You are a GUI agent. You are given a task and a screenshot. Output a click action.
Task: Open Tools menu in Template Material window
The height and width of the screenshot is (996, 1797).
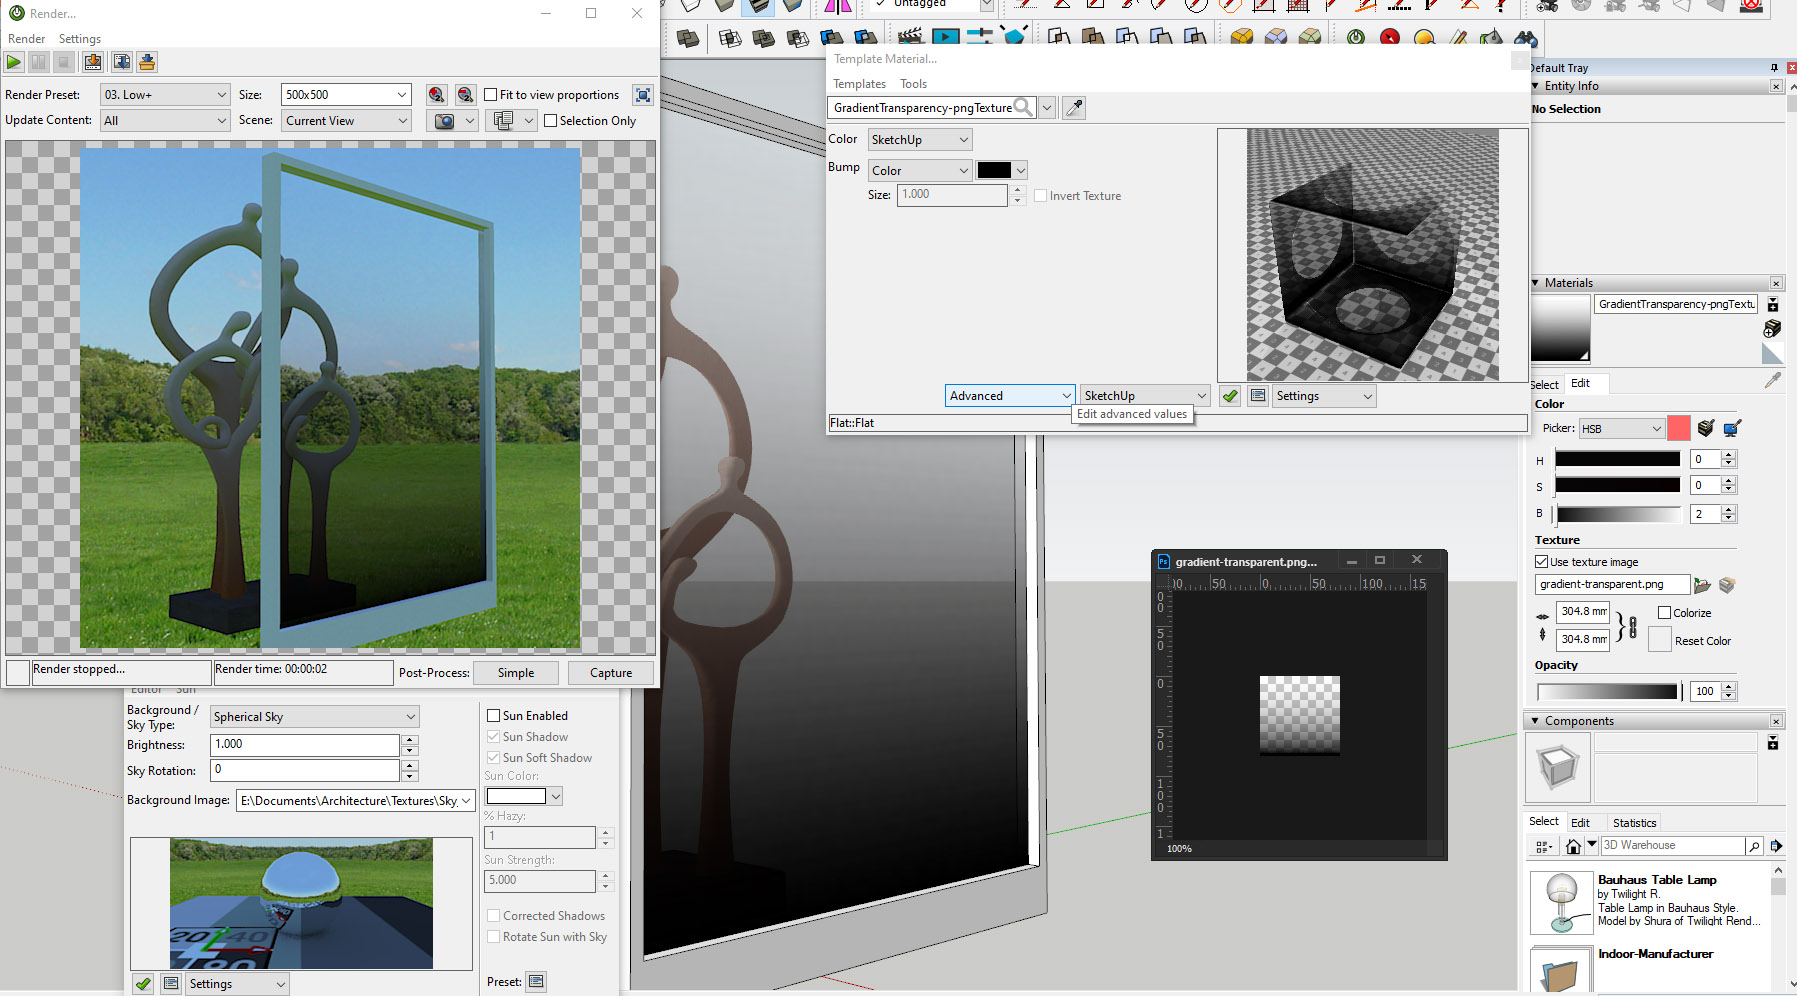[913, 84]
